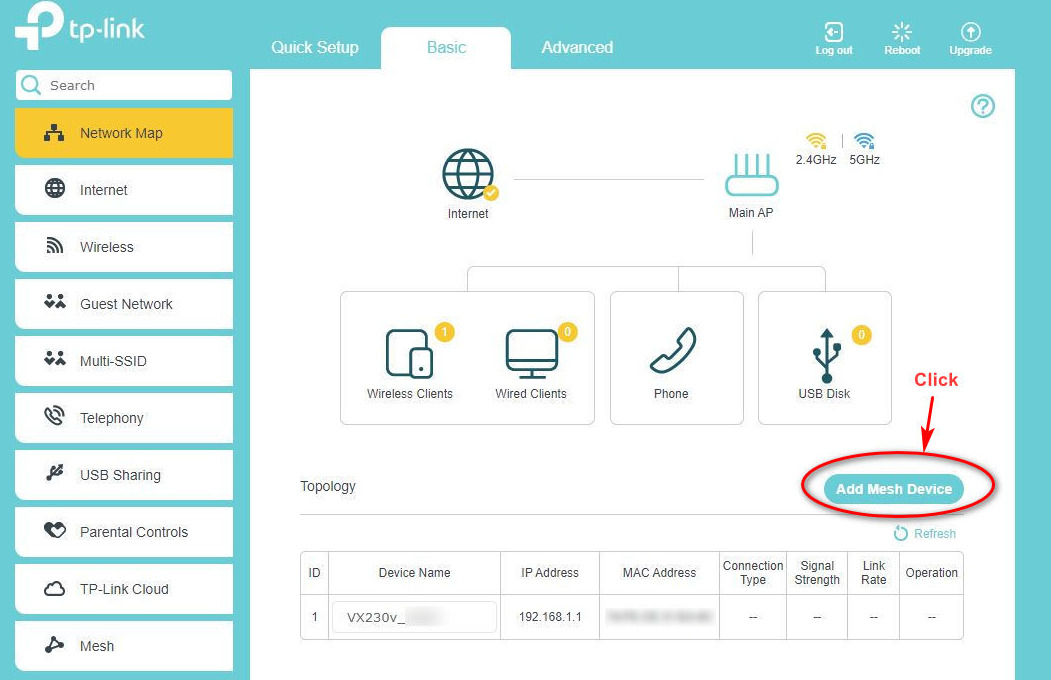Screen dimensions: 1051x680
Task: Click the Upgrade icon
Action: pos(971,31)
